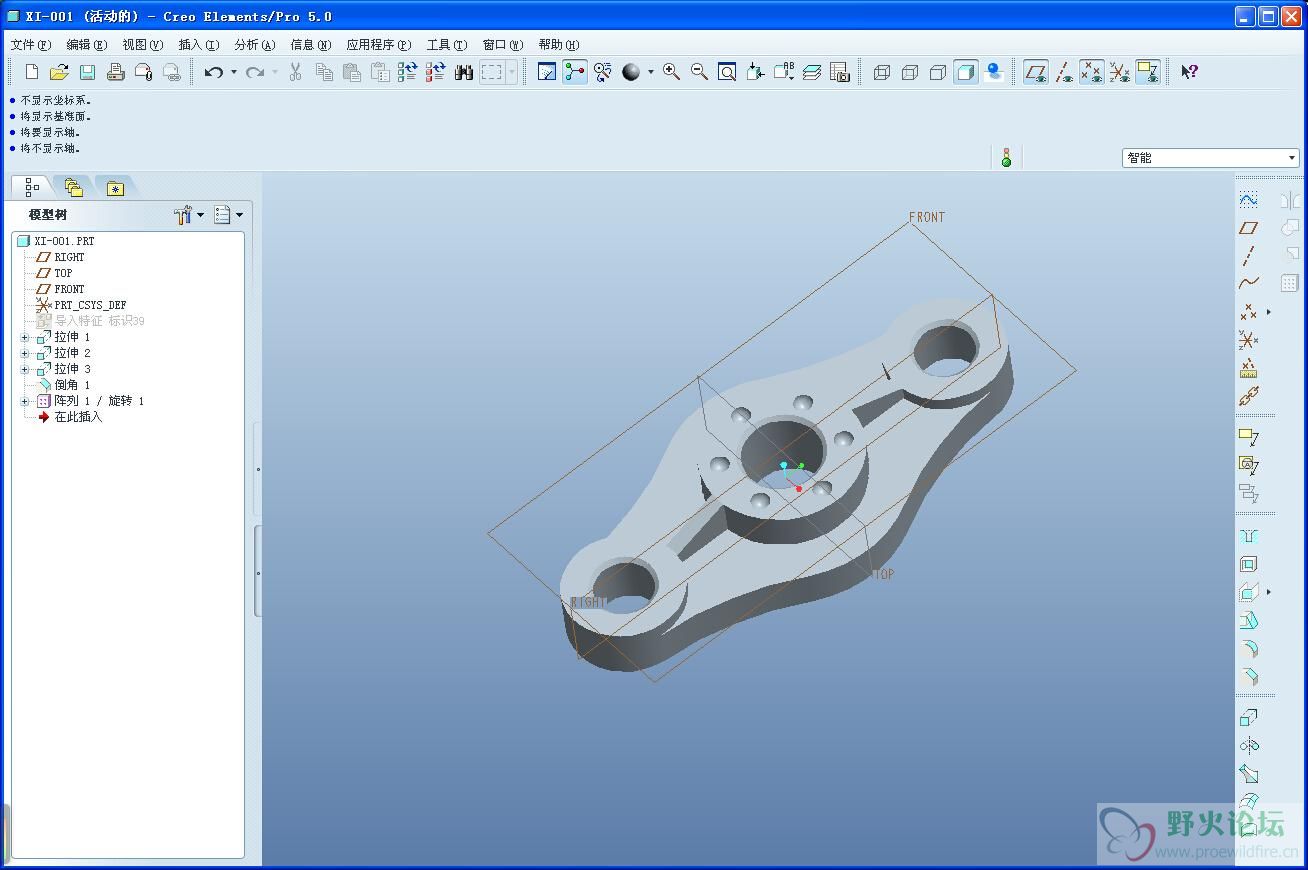Open the Undo history dropdown arrow
This screenshot has width=1308, height=870.
coord(234,72)
